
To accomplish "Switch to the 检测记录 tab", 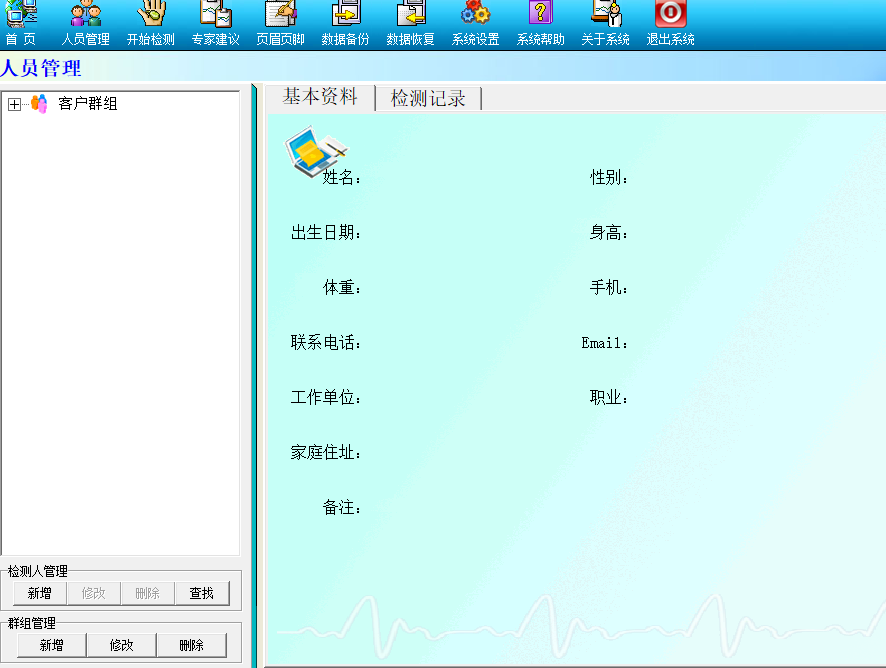I will pyautogui.click(x=428, y=98).
